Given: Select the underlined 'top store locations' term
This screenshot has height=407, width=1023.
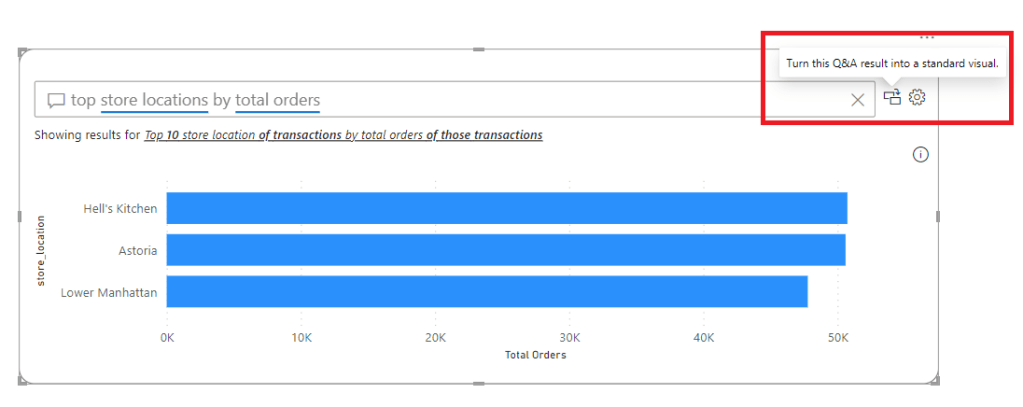Looking at the screenshot, I should click(x=139, y=100).
